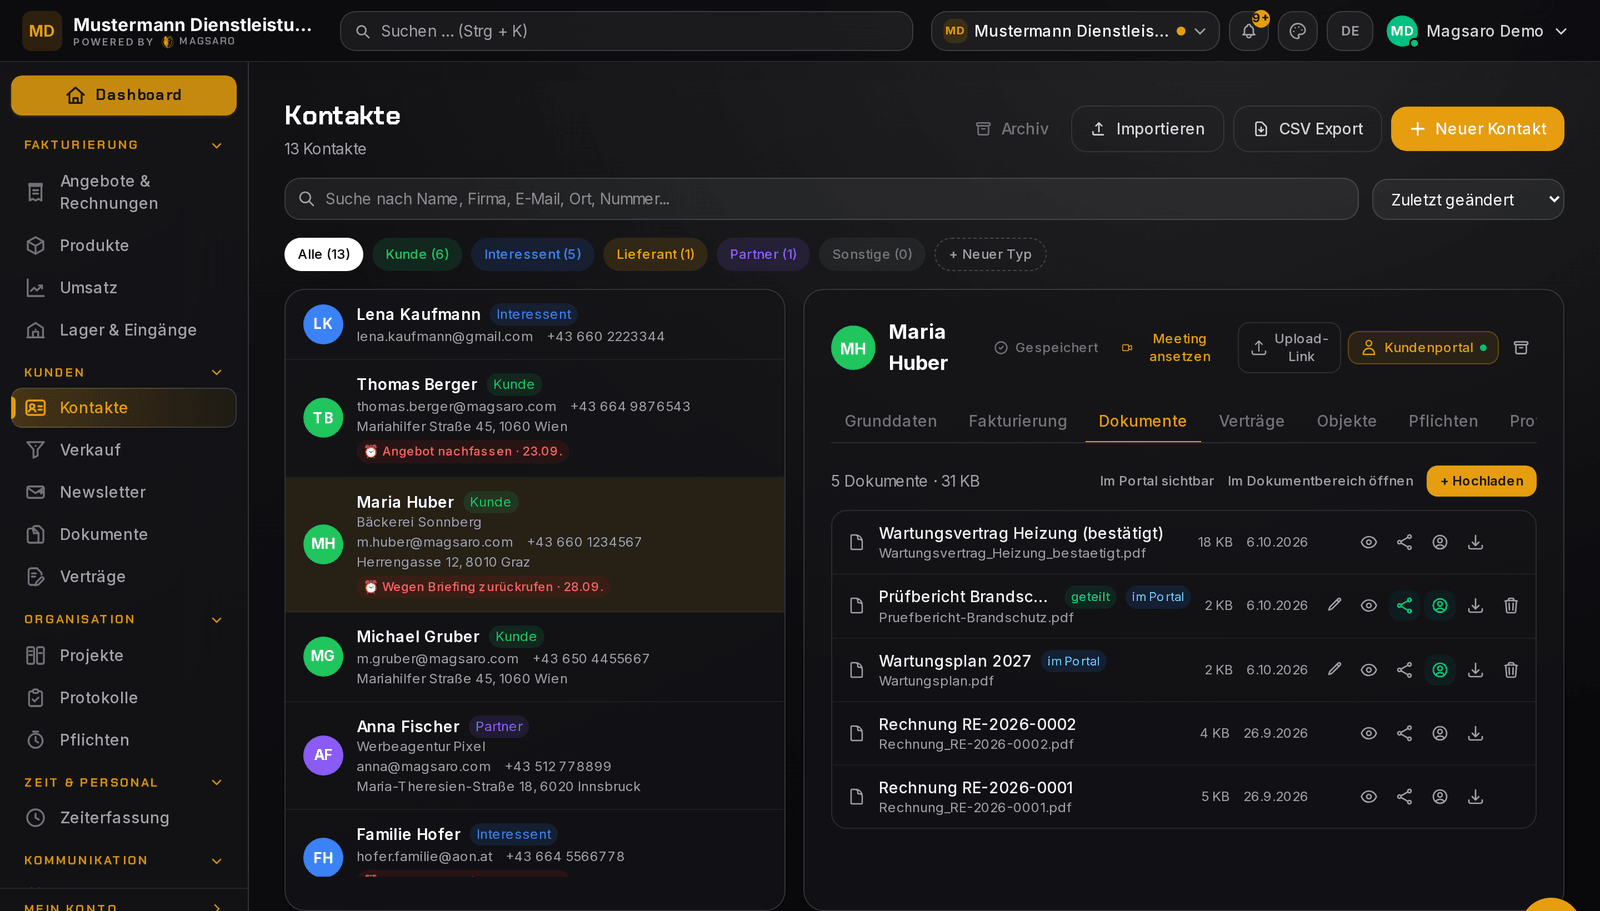
Task: Delete the Prüfbericht Brandschutz document
Action: coord(1511,605)
